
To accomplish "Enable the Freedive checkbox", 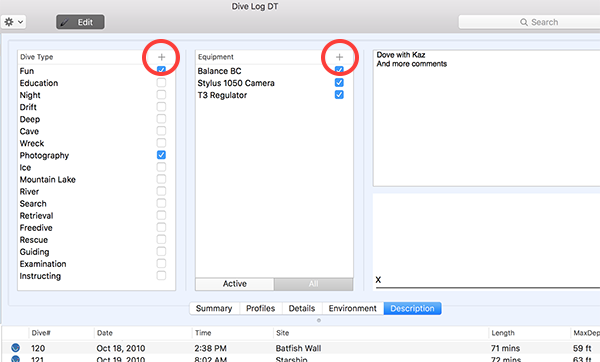I will point(161,227).
